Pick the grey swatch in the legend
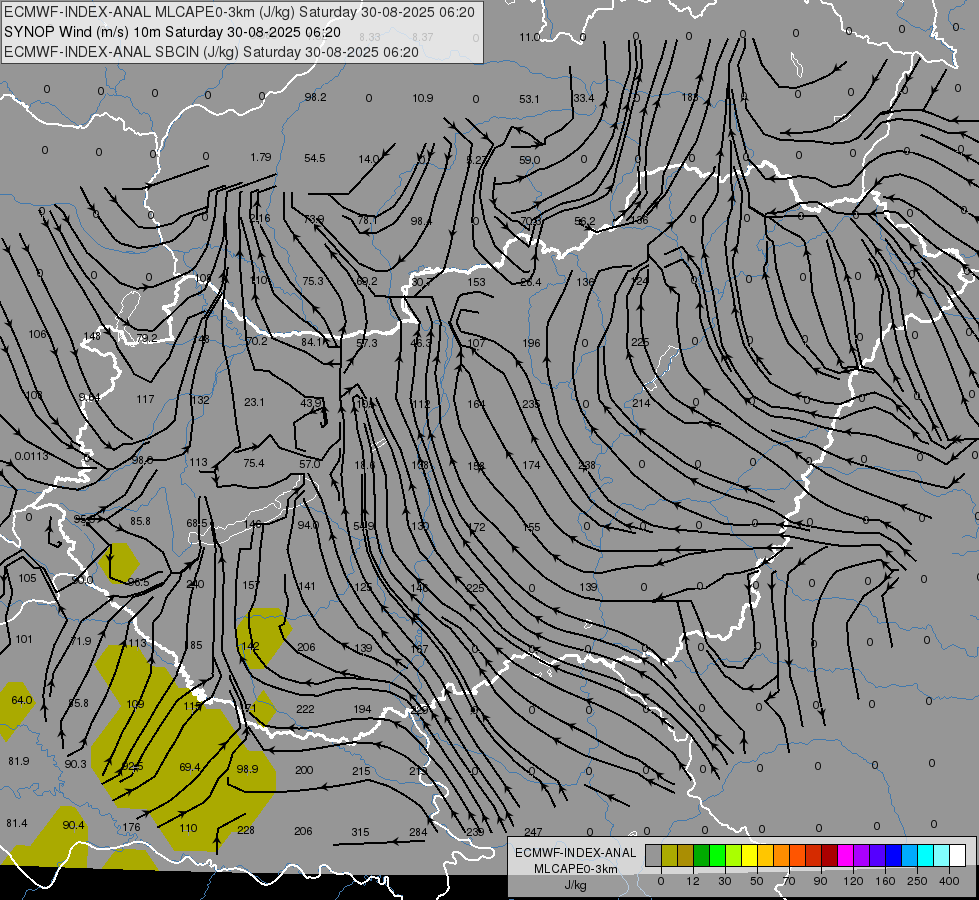Viewport: 979px width, 900px height. coord(653,855)
